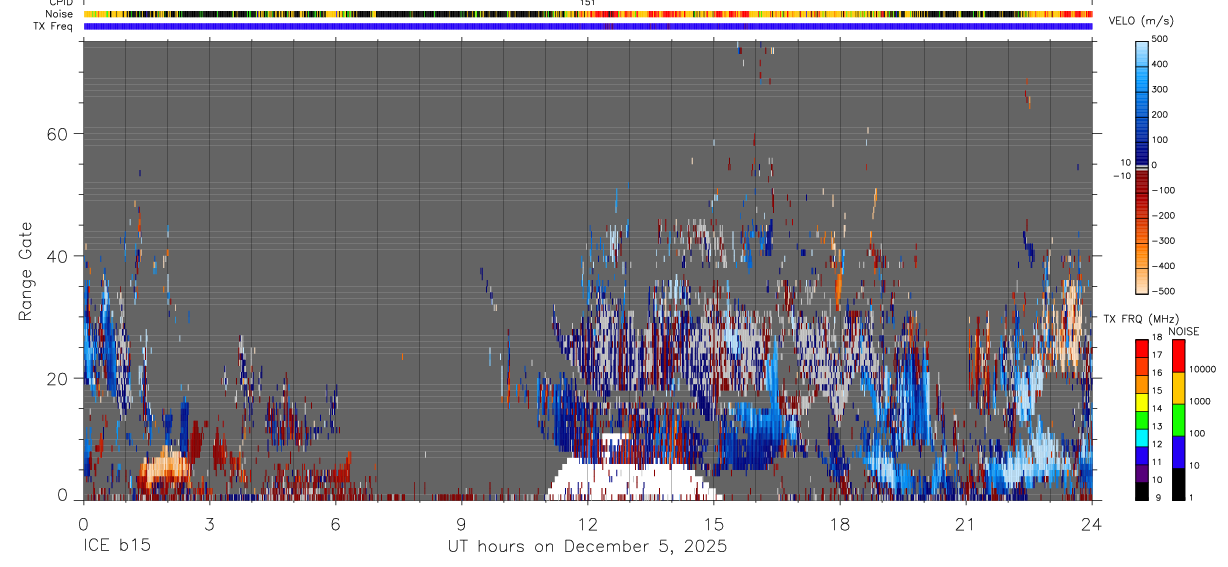Click the 18 tick on UT hours axis

pyautogui.click(x=840, y=523)
